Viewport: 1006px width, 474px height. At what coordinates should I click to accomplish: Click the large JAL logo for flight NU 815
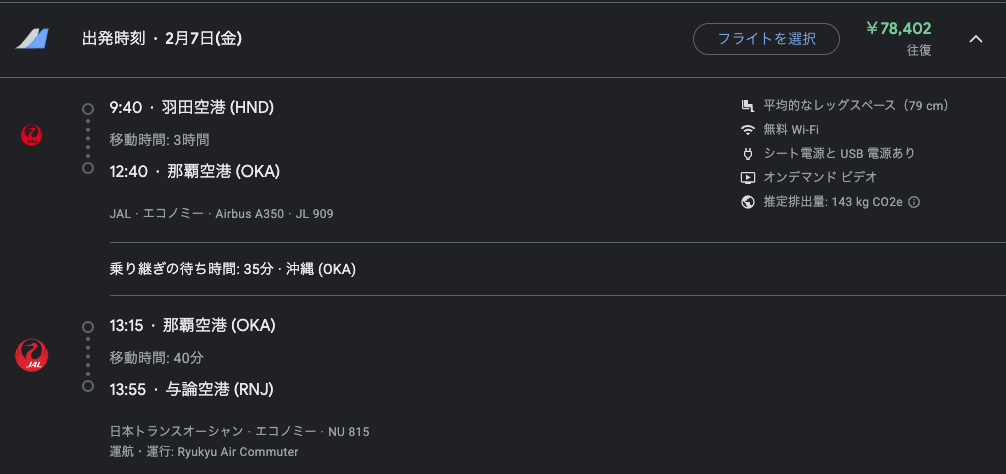pyautogui.click(x=31, y=355)
